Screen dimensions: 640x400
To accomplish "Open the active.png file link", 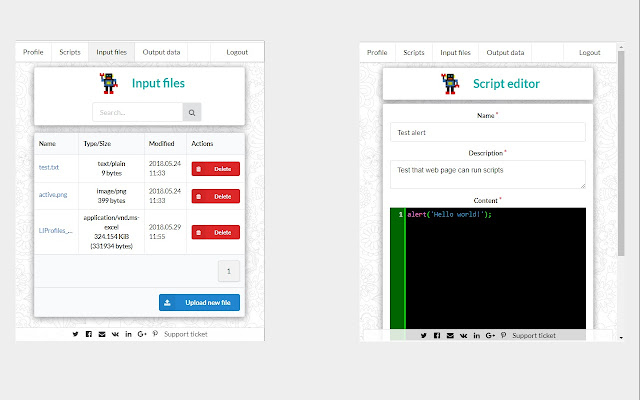I will click(53, 195).
